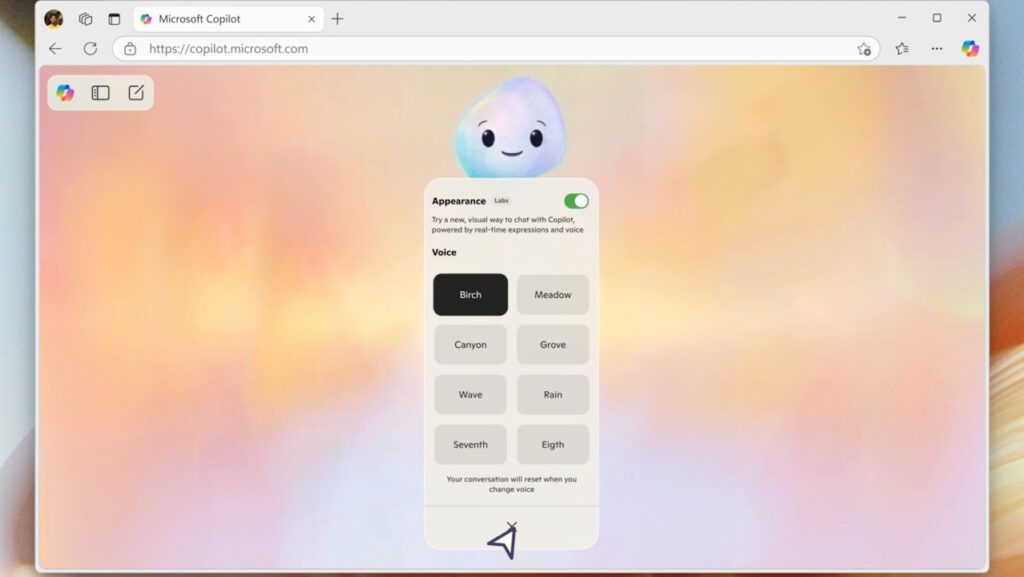The width and height of the screenshot is (1024, 577).
Task: Switch to the Eigth voice
Action: click(x=552, y=444)
